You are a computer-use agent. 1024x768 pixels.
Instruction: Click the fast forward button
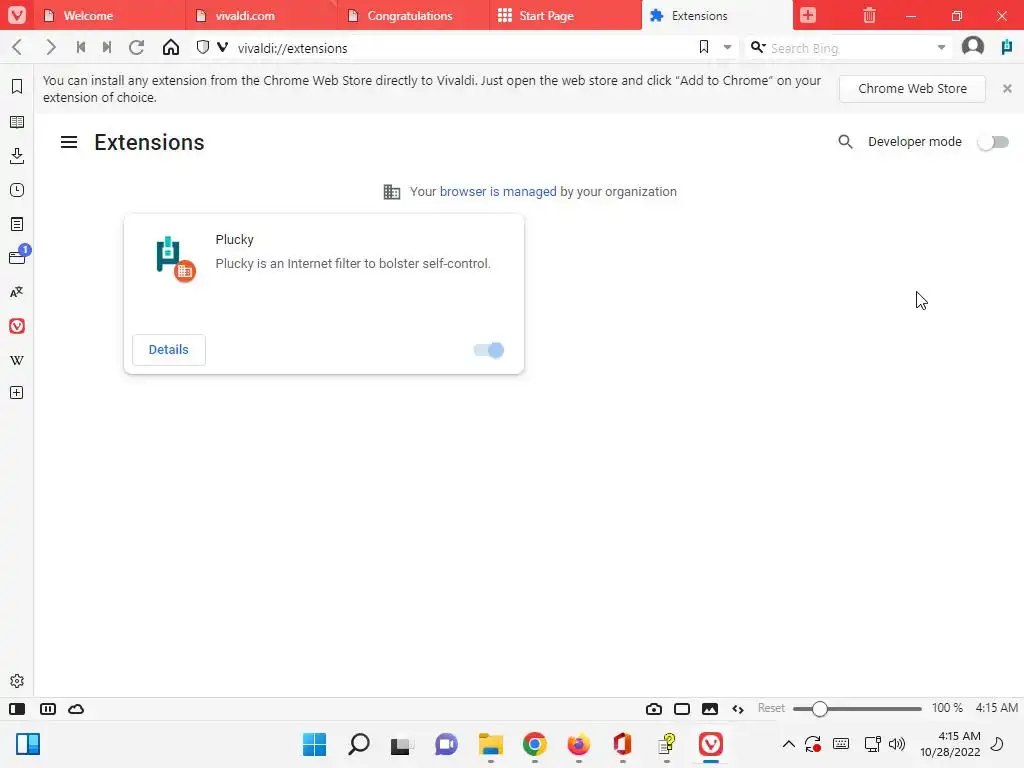click(107, 47)
